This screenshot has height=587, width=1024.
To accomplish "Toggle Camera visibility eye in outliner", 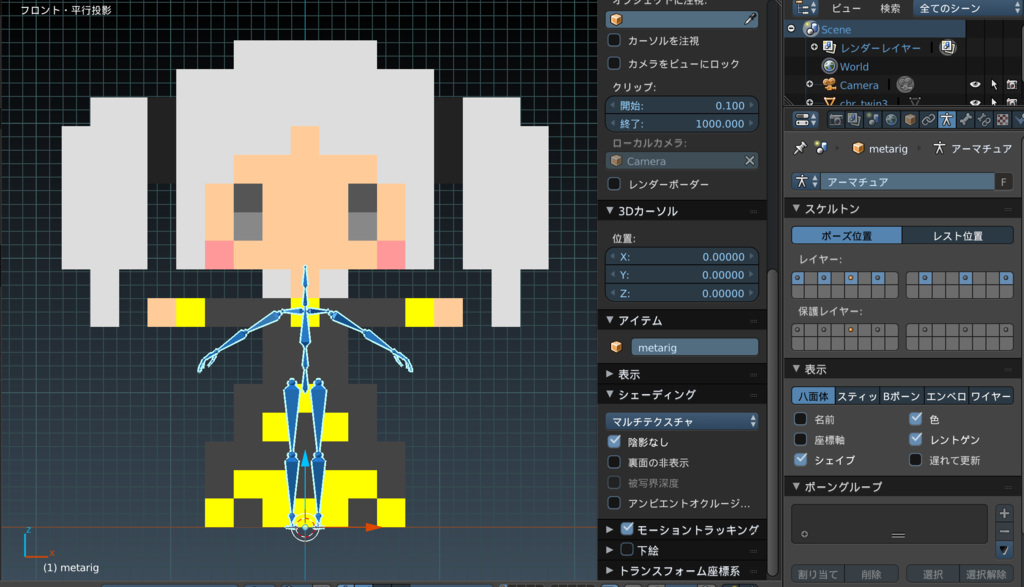I will click(975, 85).
